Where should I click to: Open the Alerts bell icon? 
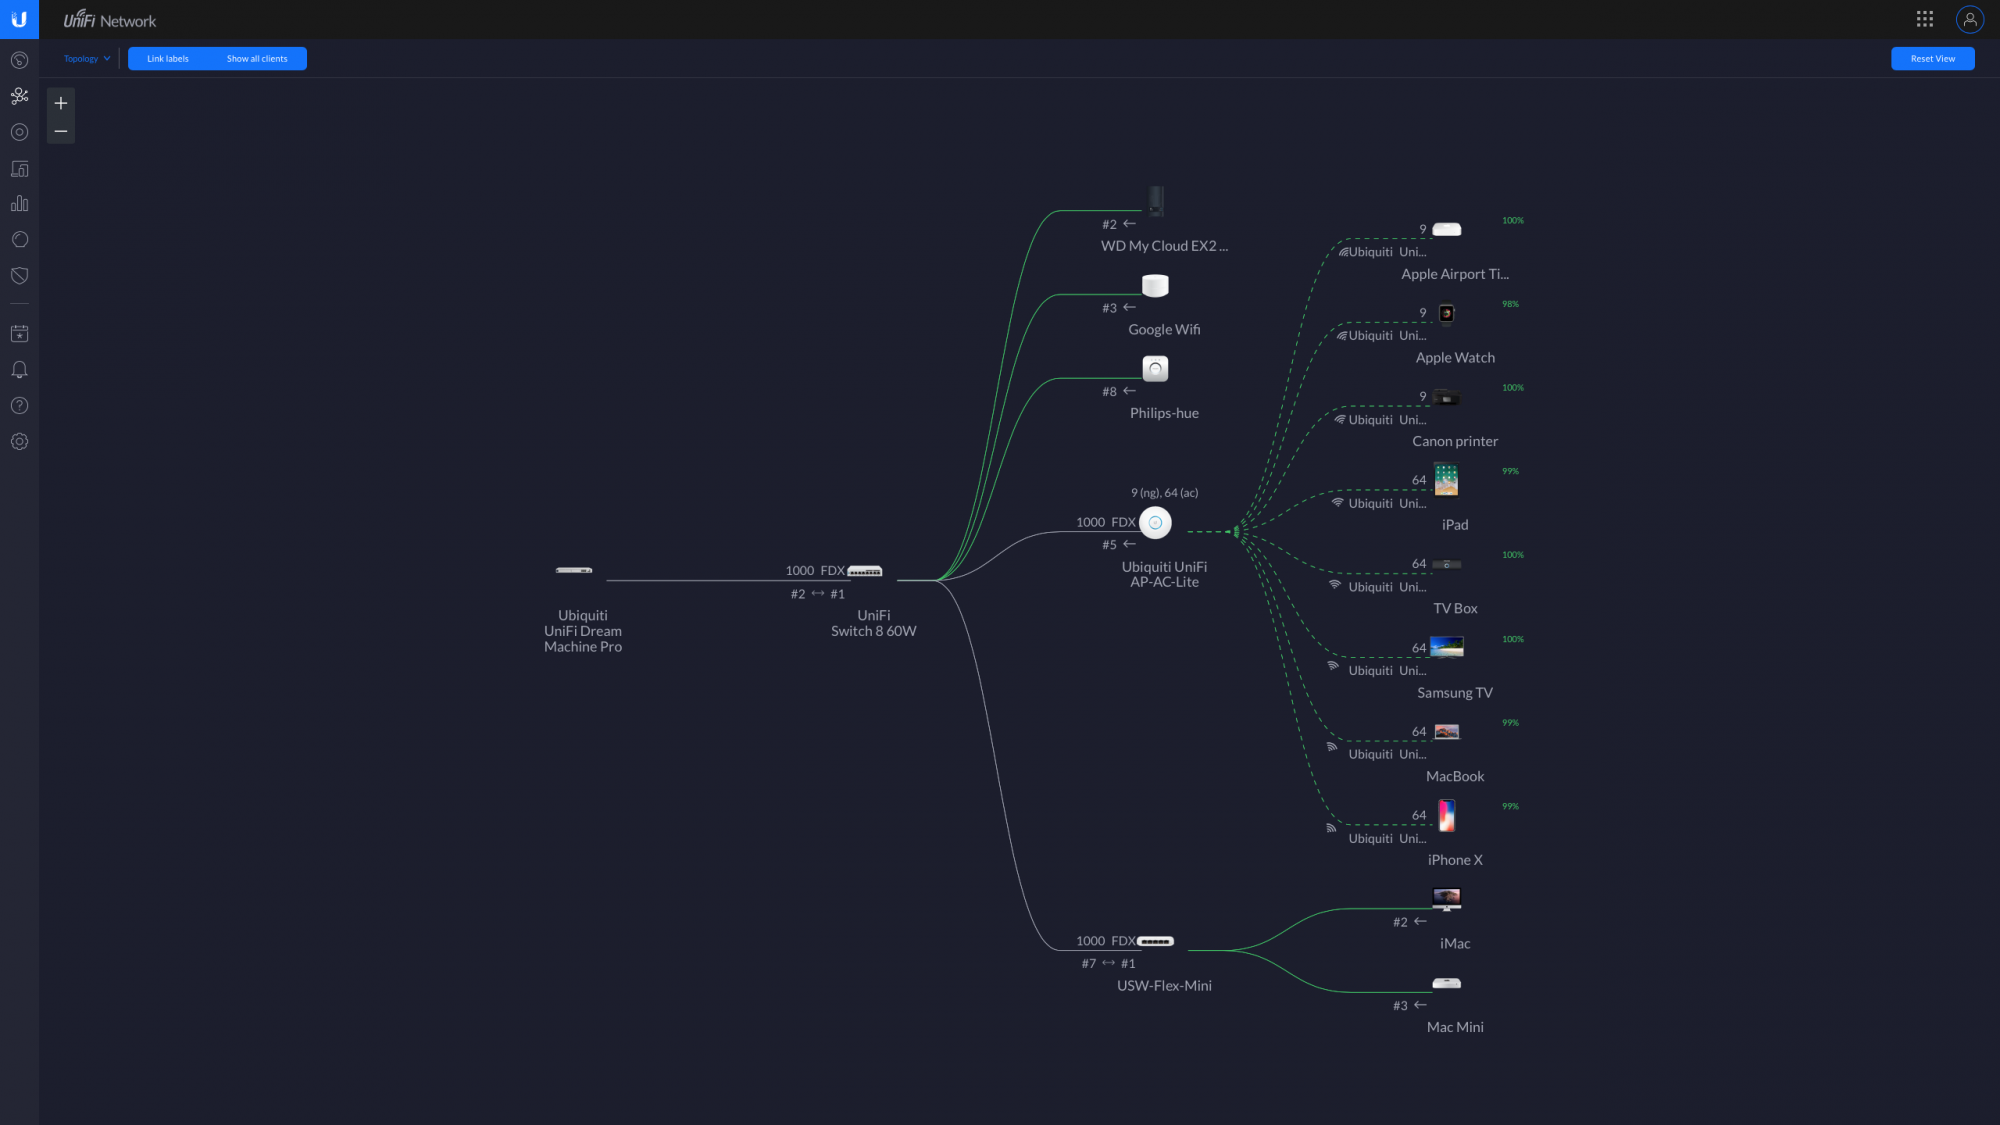(x=19, y=370)
